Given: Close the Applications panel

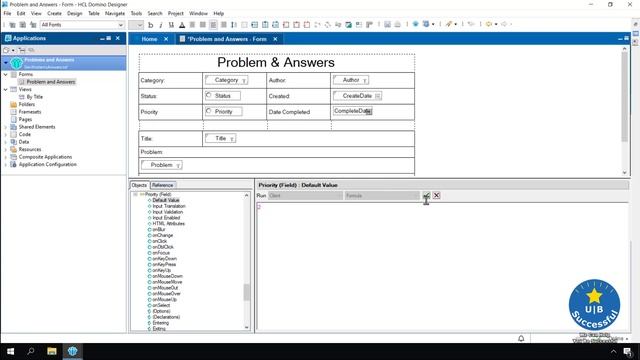Looking at the screenshot, I should click(118, 38).
